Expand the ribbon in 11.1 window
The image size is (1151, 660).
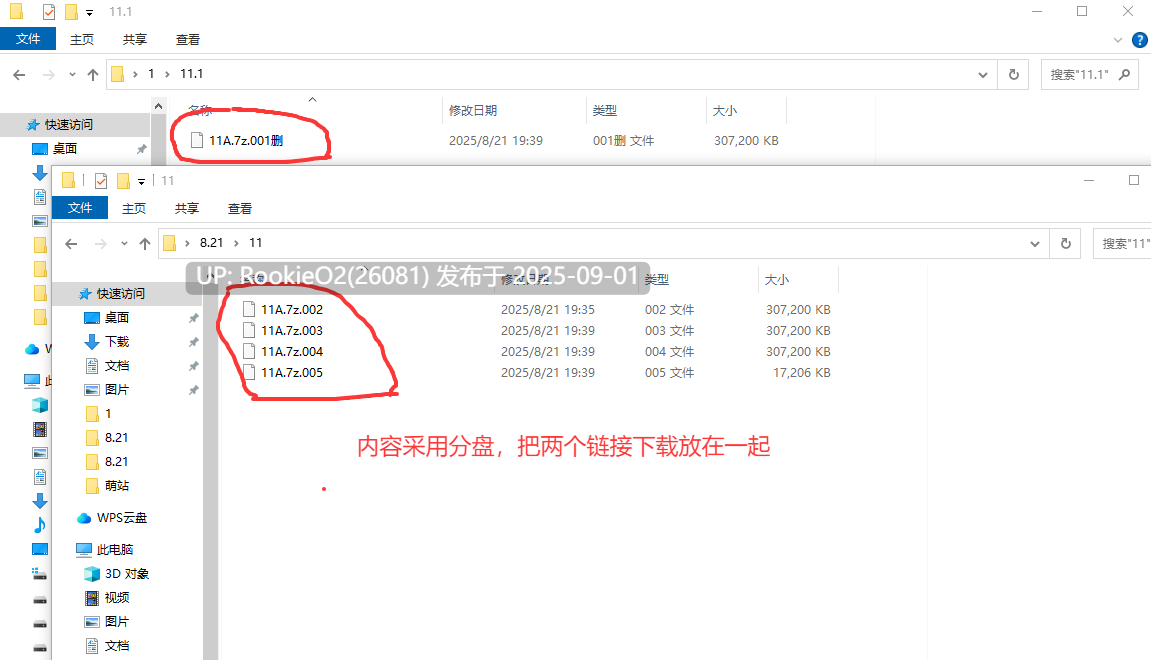coord(1118,40)
